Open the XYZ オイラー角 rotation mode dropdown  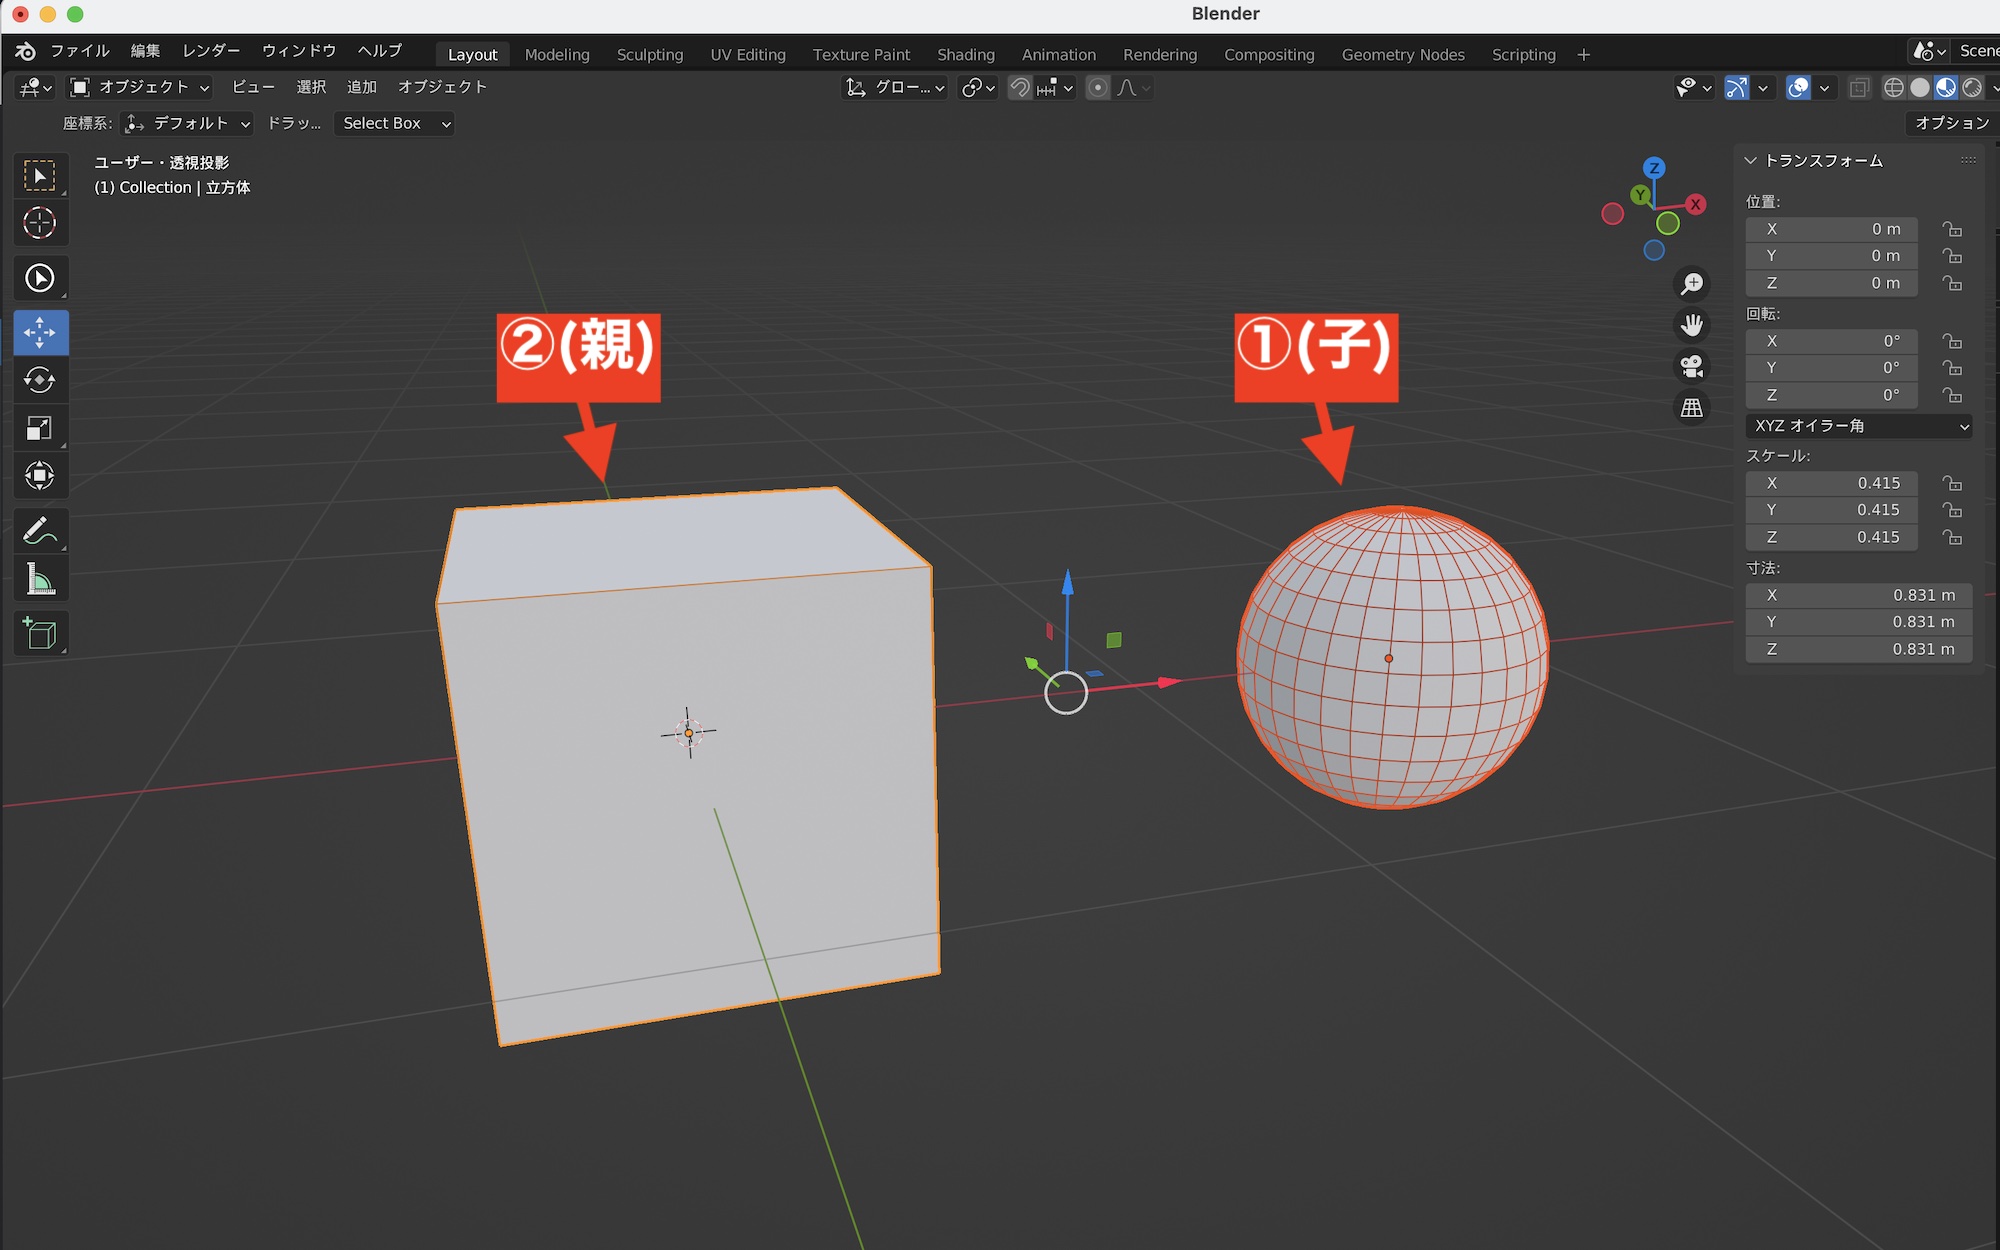coord(1859,426)
